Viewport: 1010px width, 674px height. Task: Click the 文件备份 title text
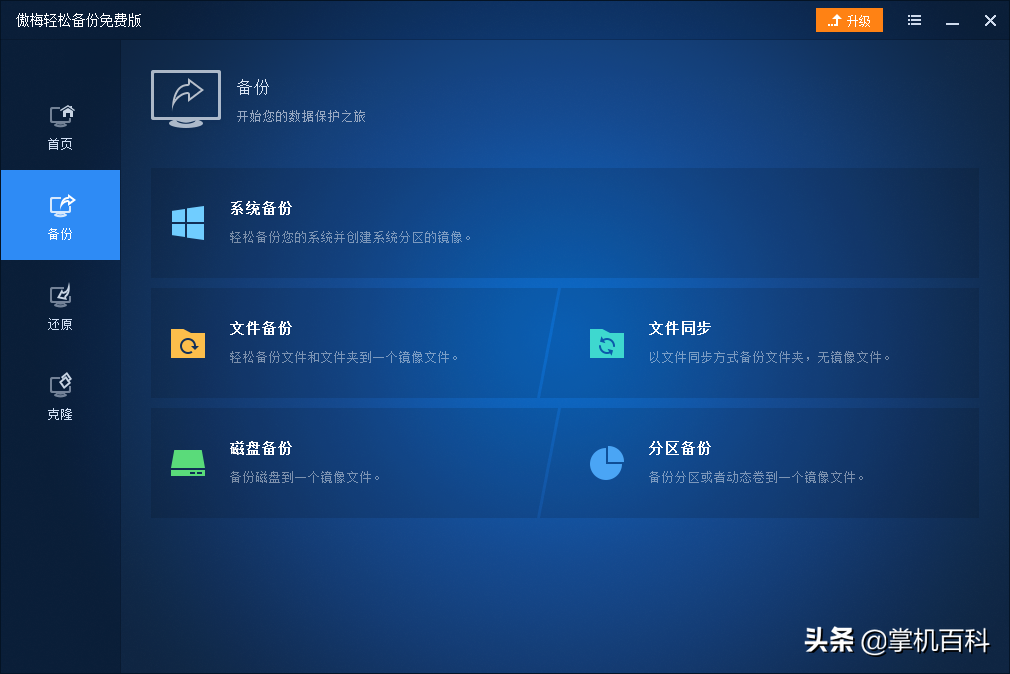pyautogui.click(x=261, y=328)
